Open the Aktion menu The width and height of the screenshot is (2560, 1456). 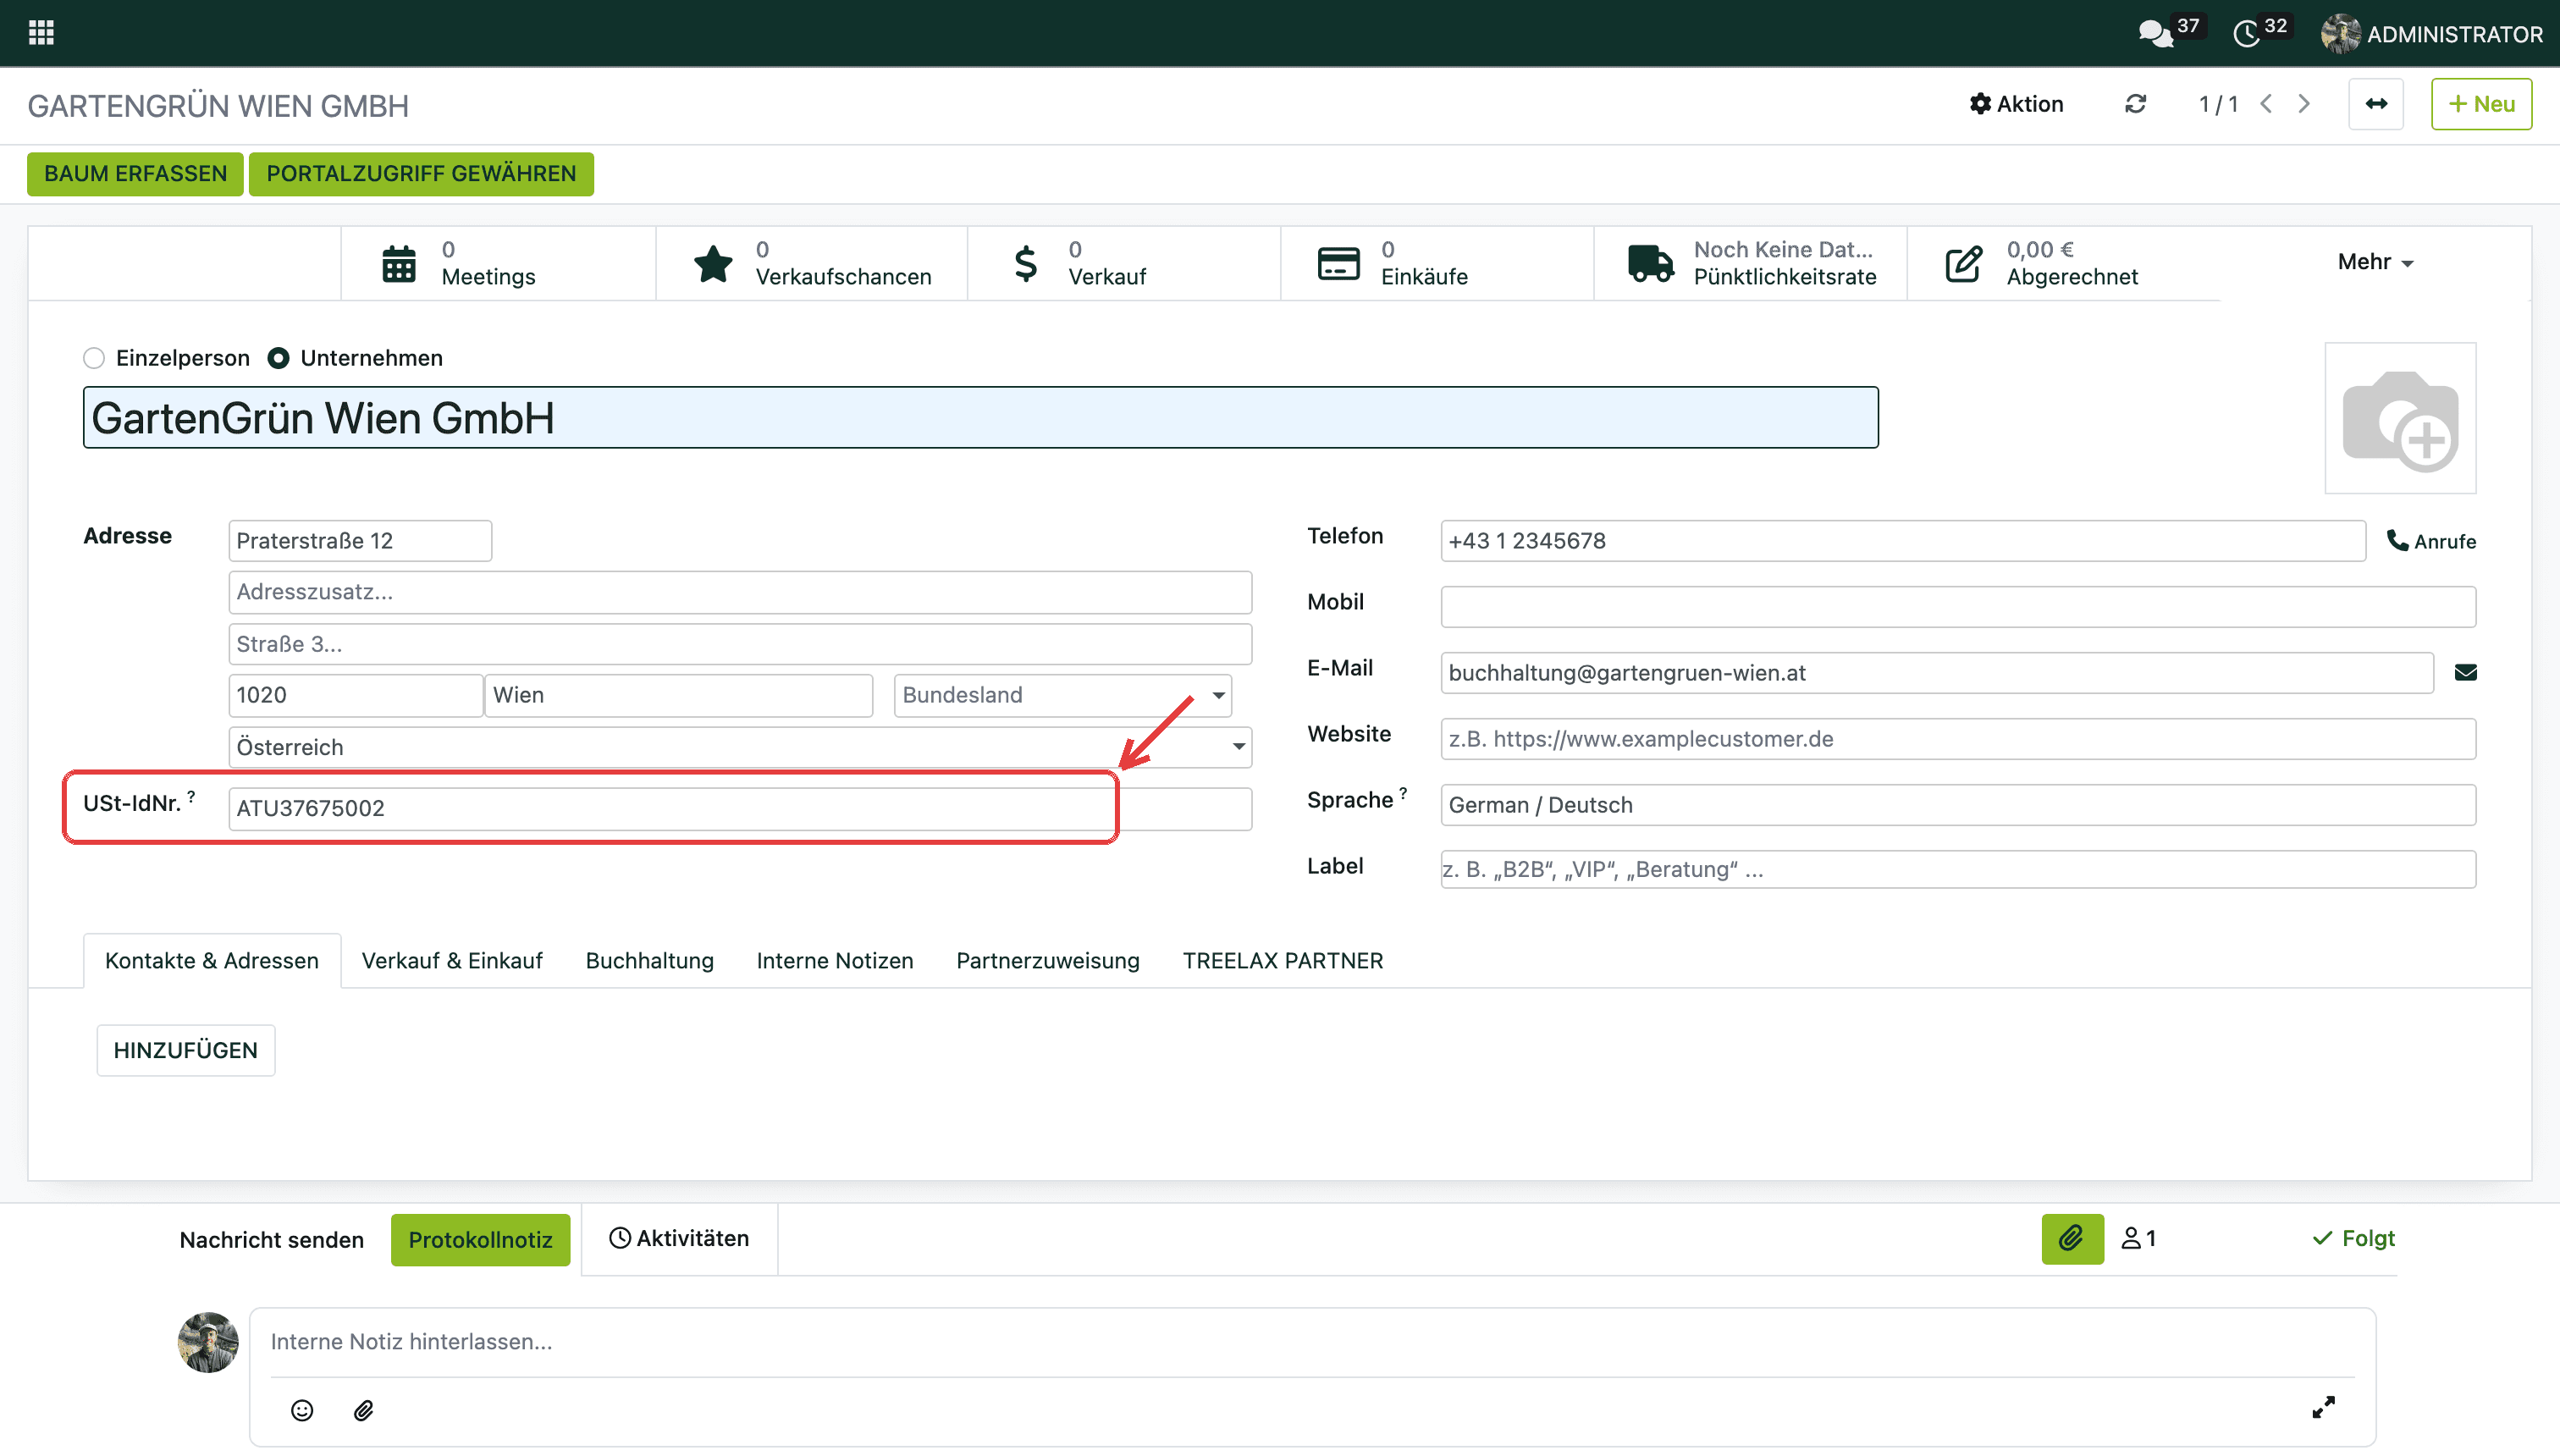point(2016,104)
